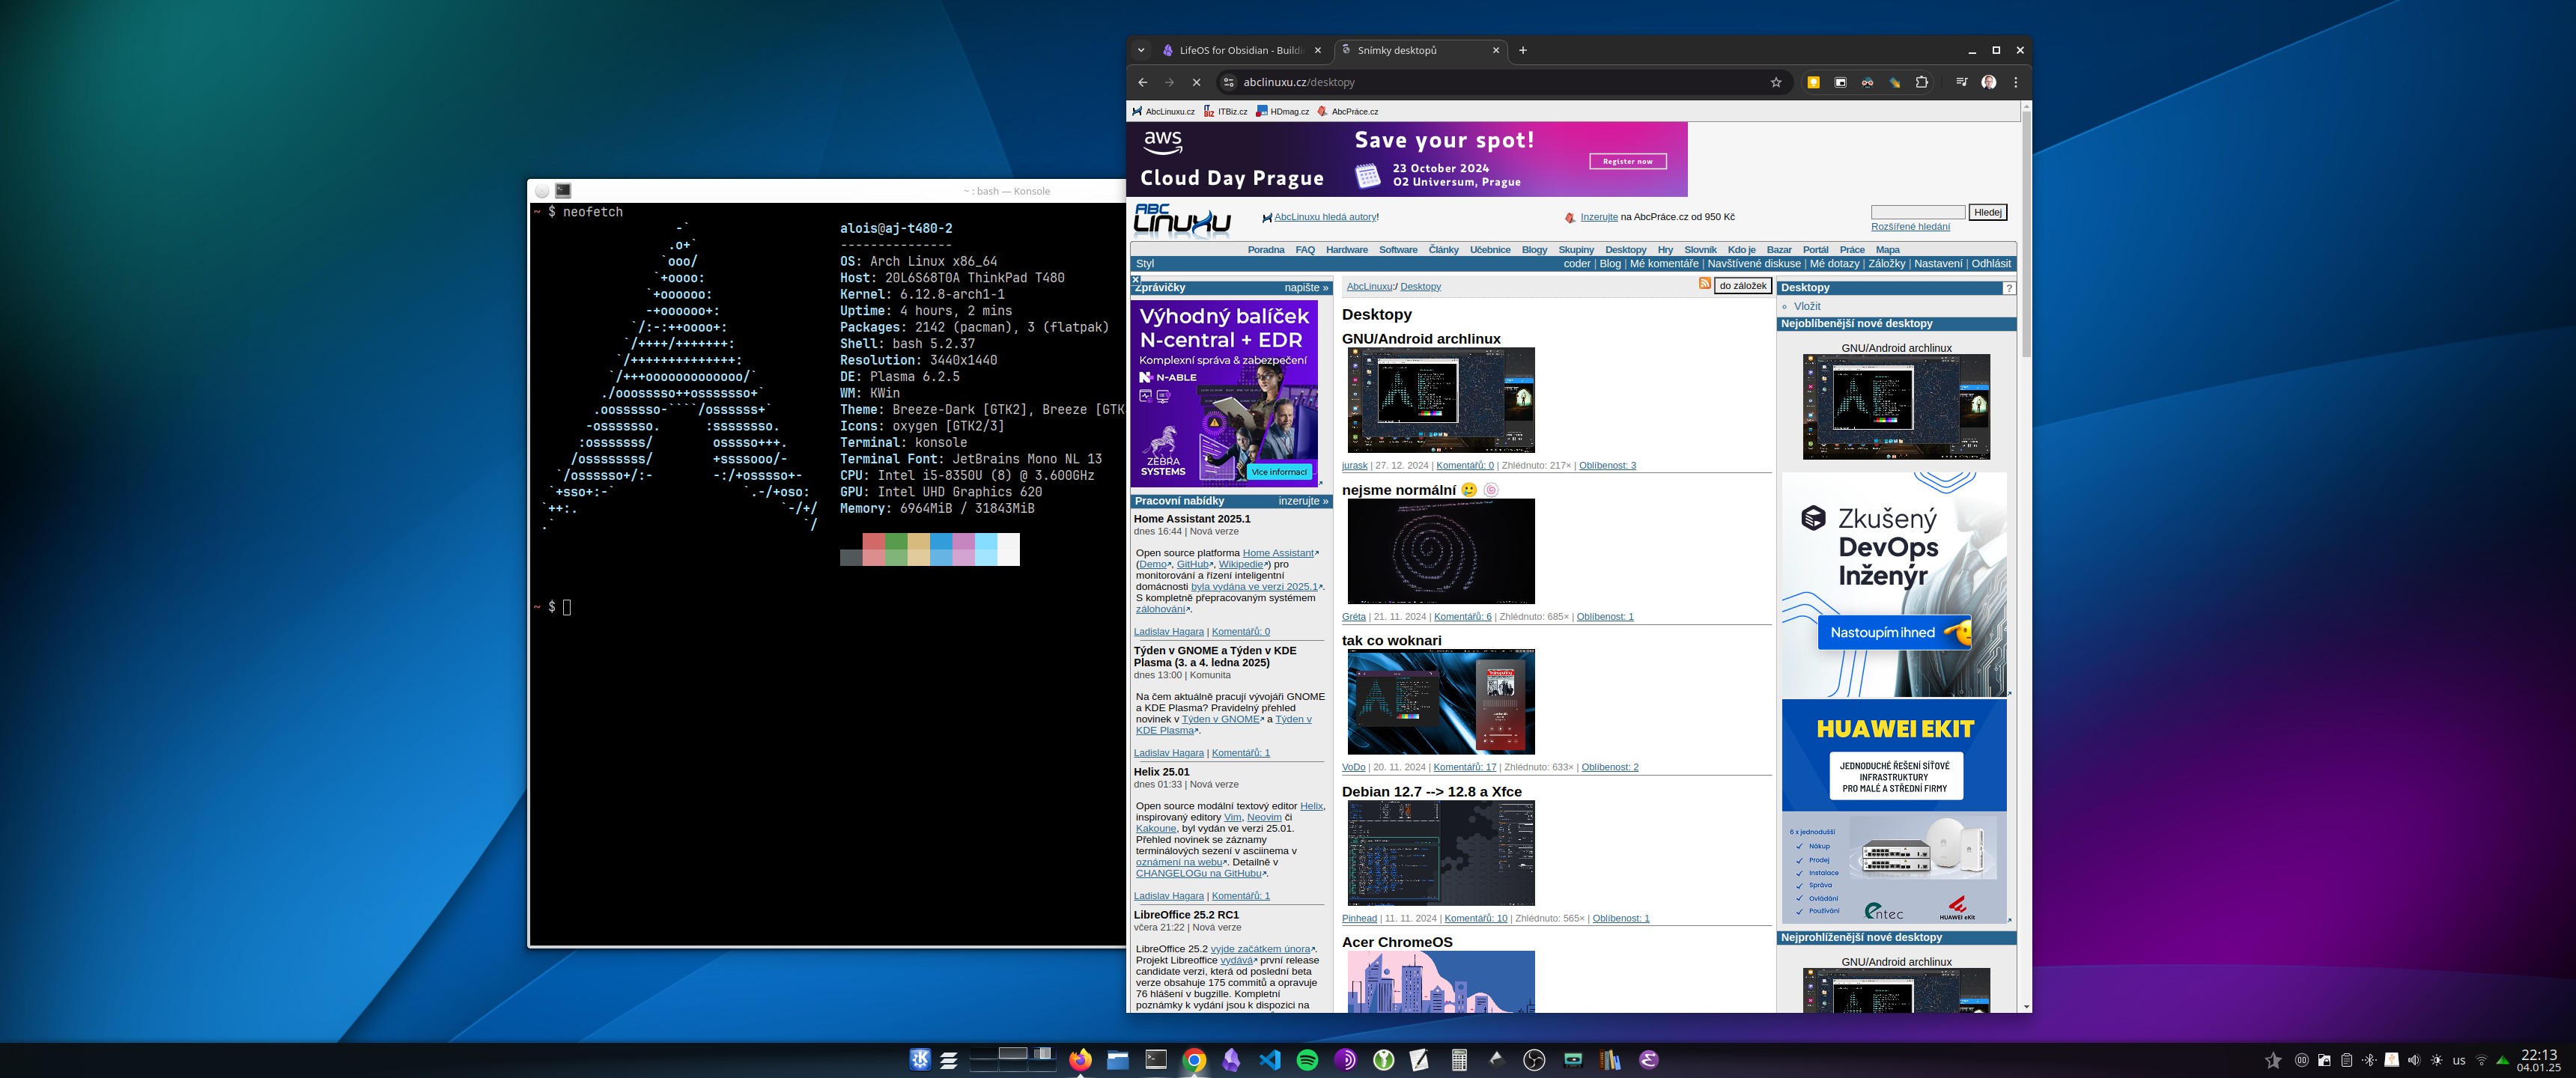The width and height of the screenshot is (2576, 1078).
Task: Open the Hardware menu on abclinuxu
Action: (x=1346, y=250)
